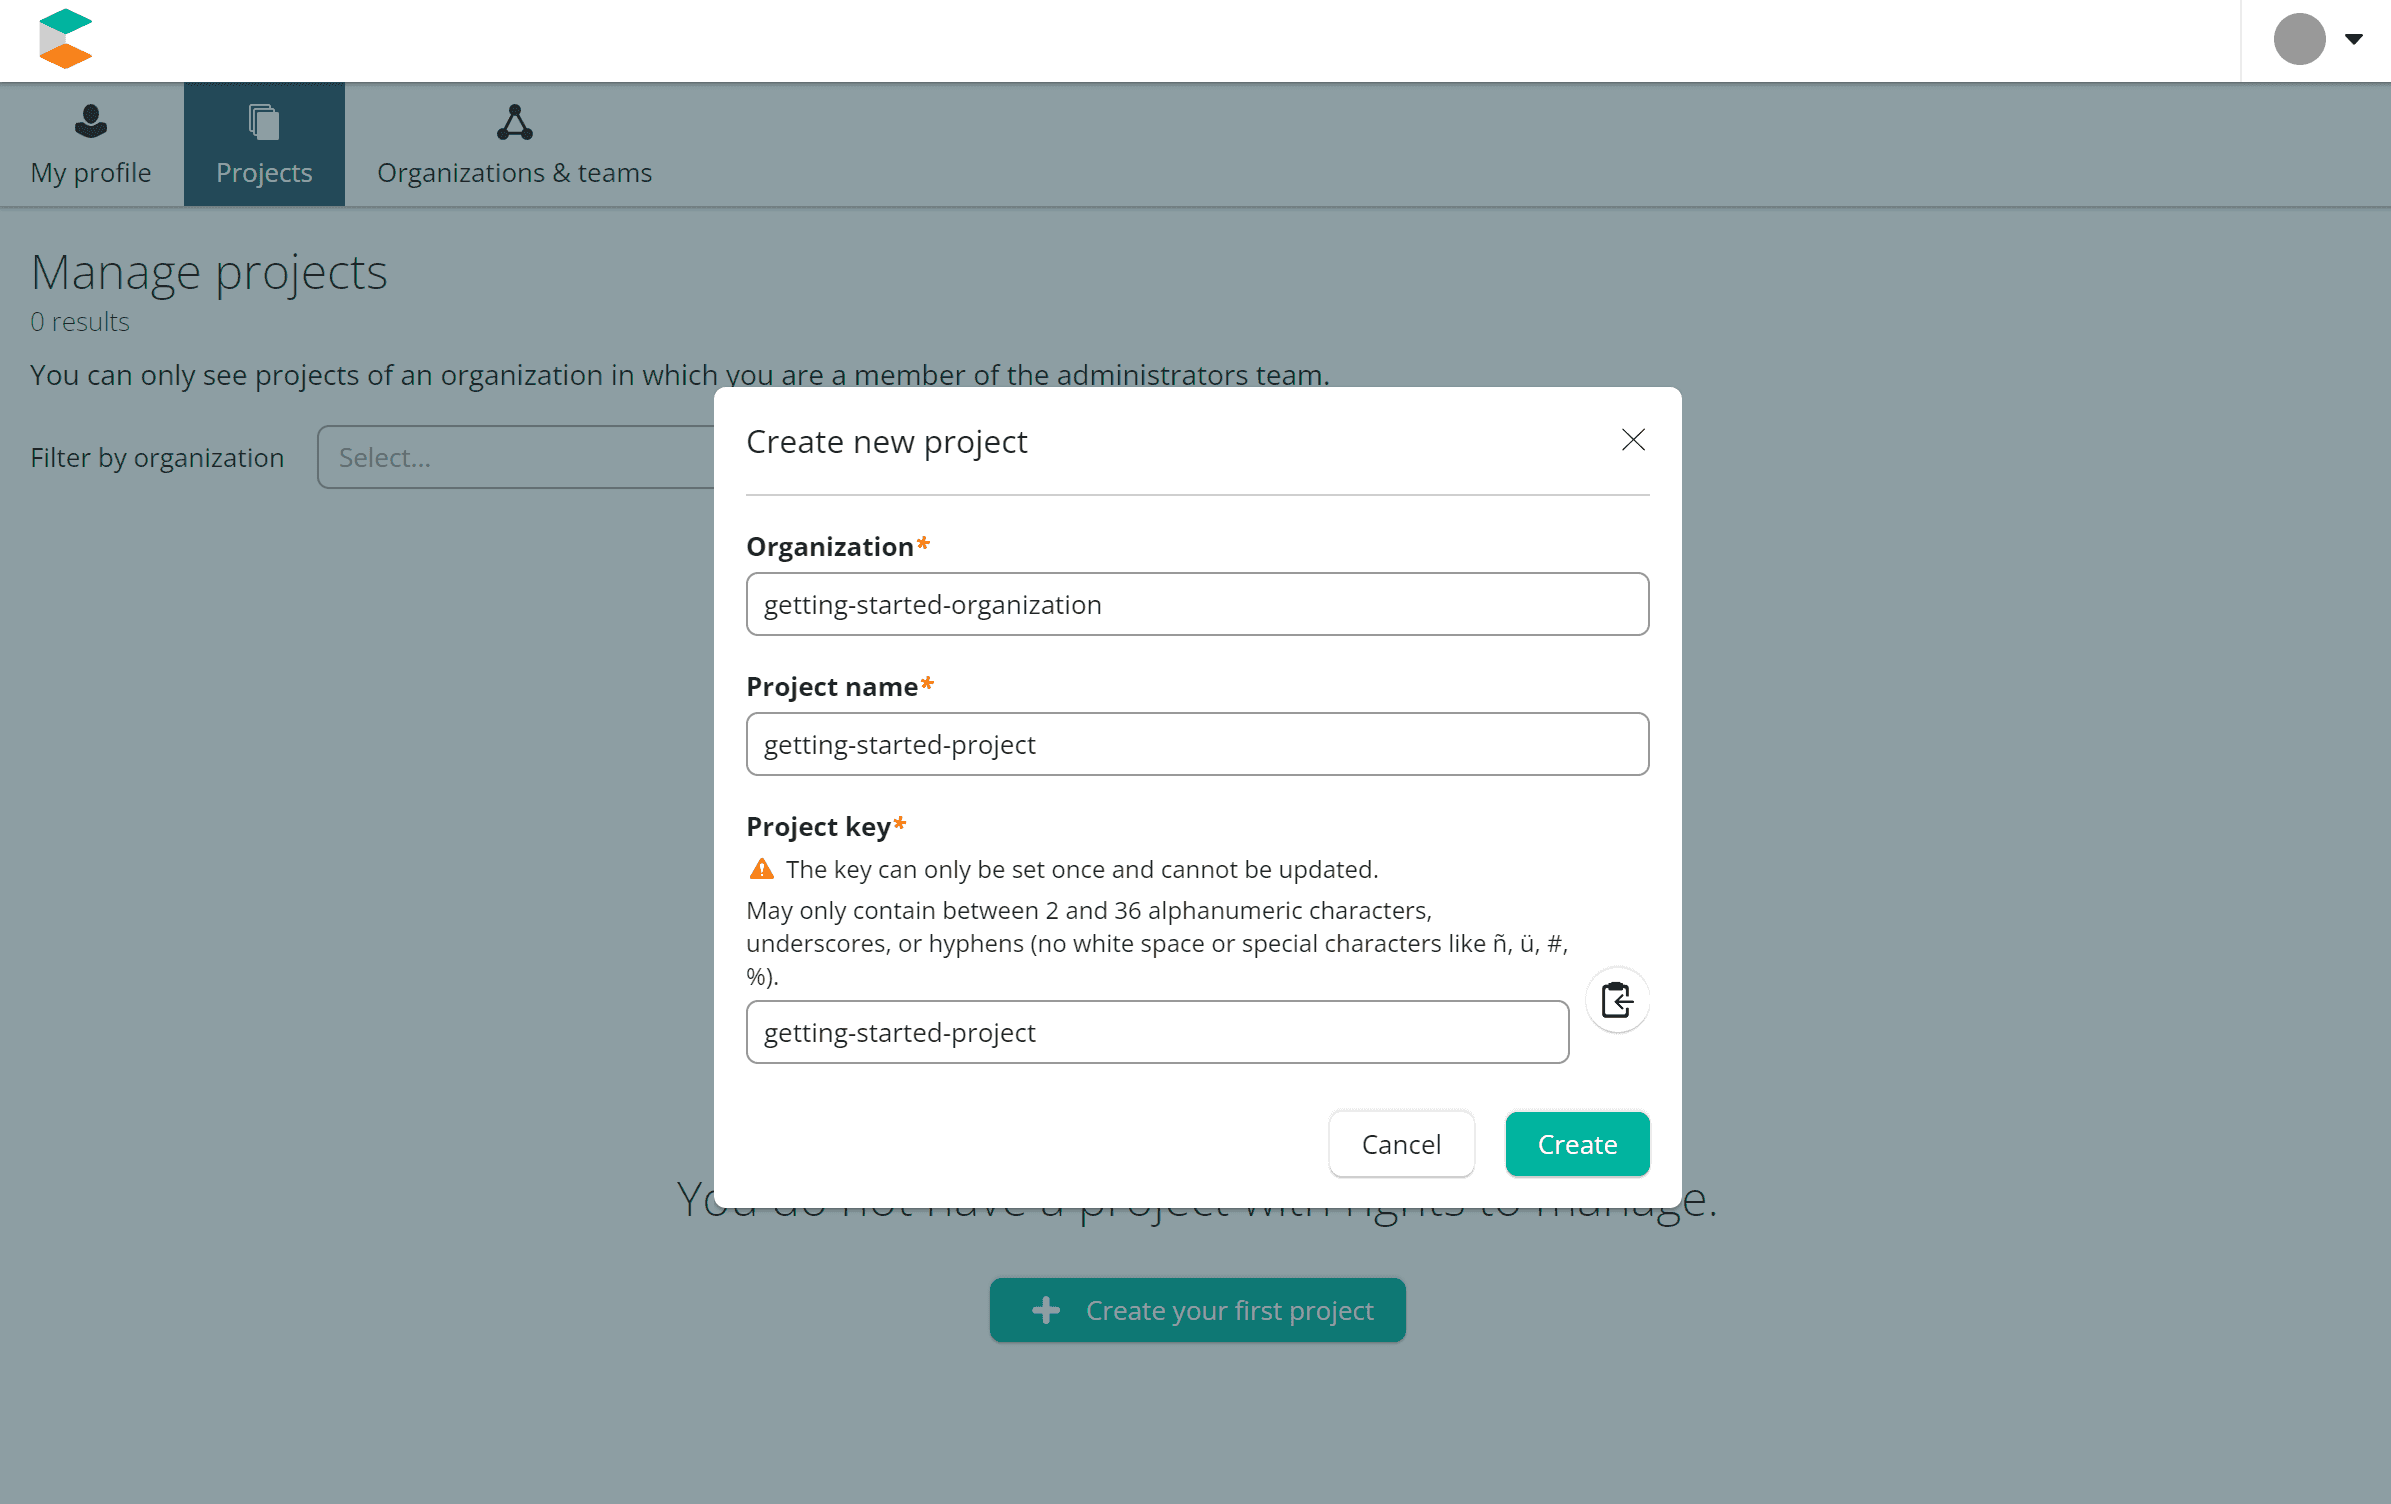The height and width of the screenshot is (1504, 2391).
Task: Click the commercetools logo icon
Action: (65, 39)
